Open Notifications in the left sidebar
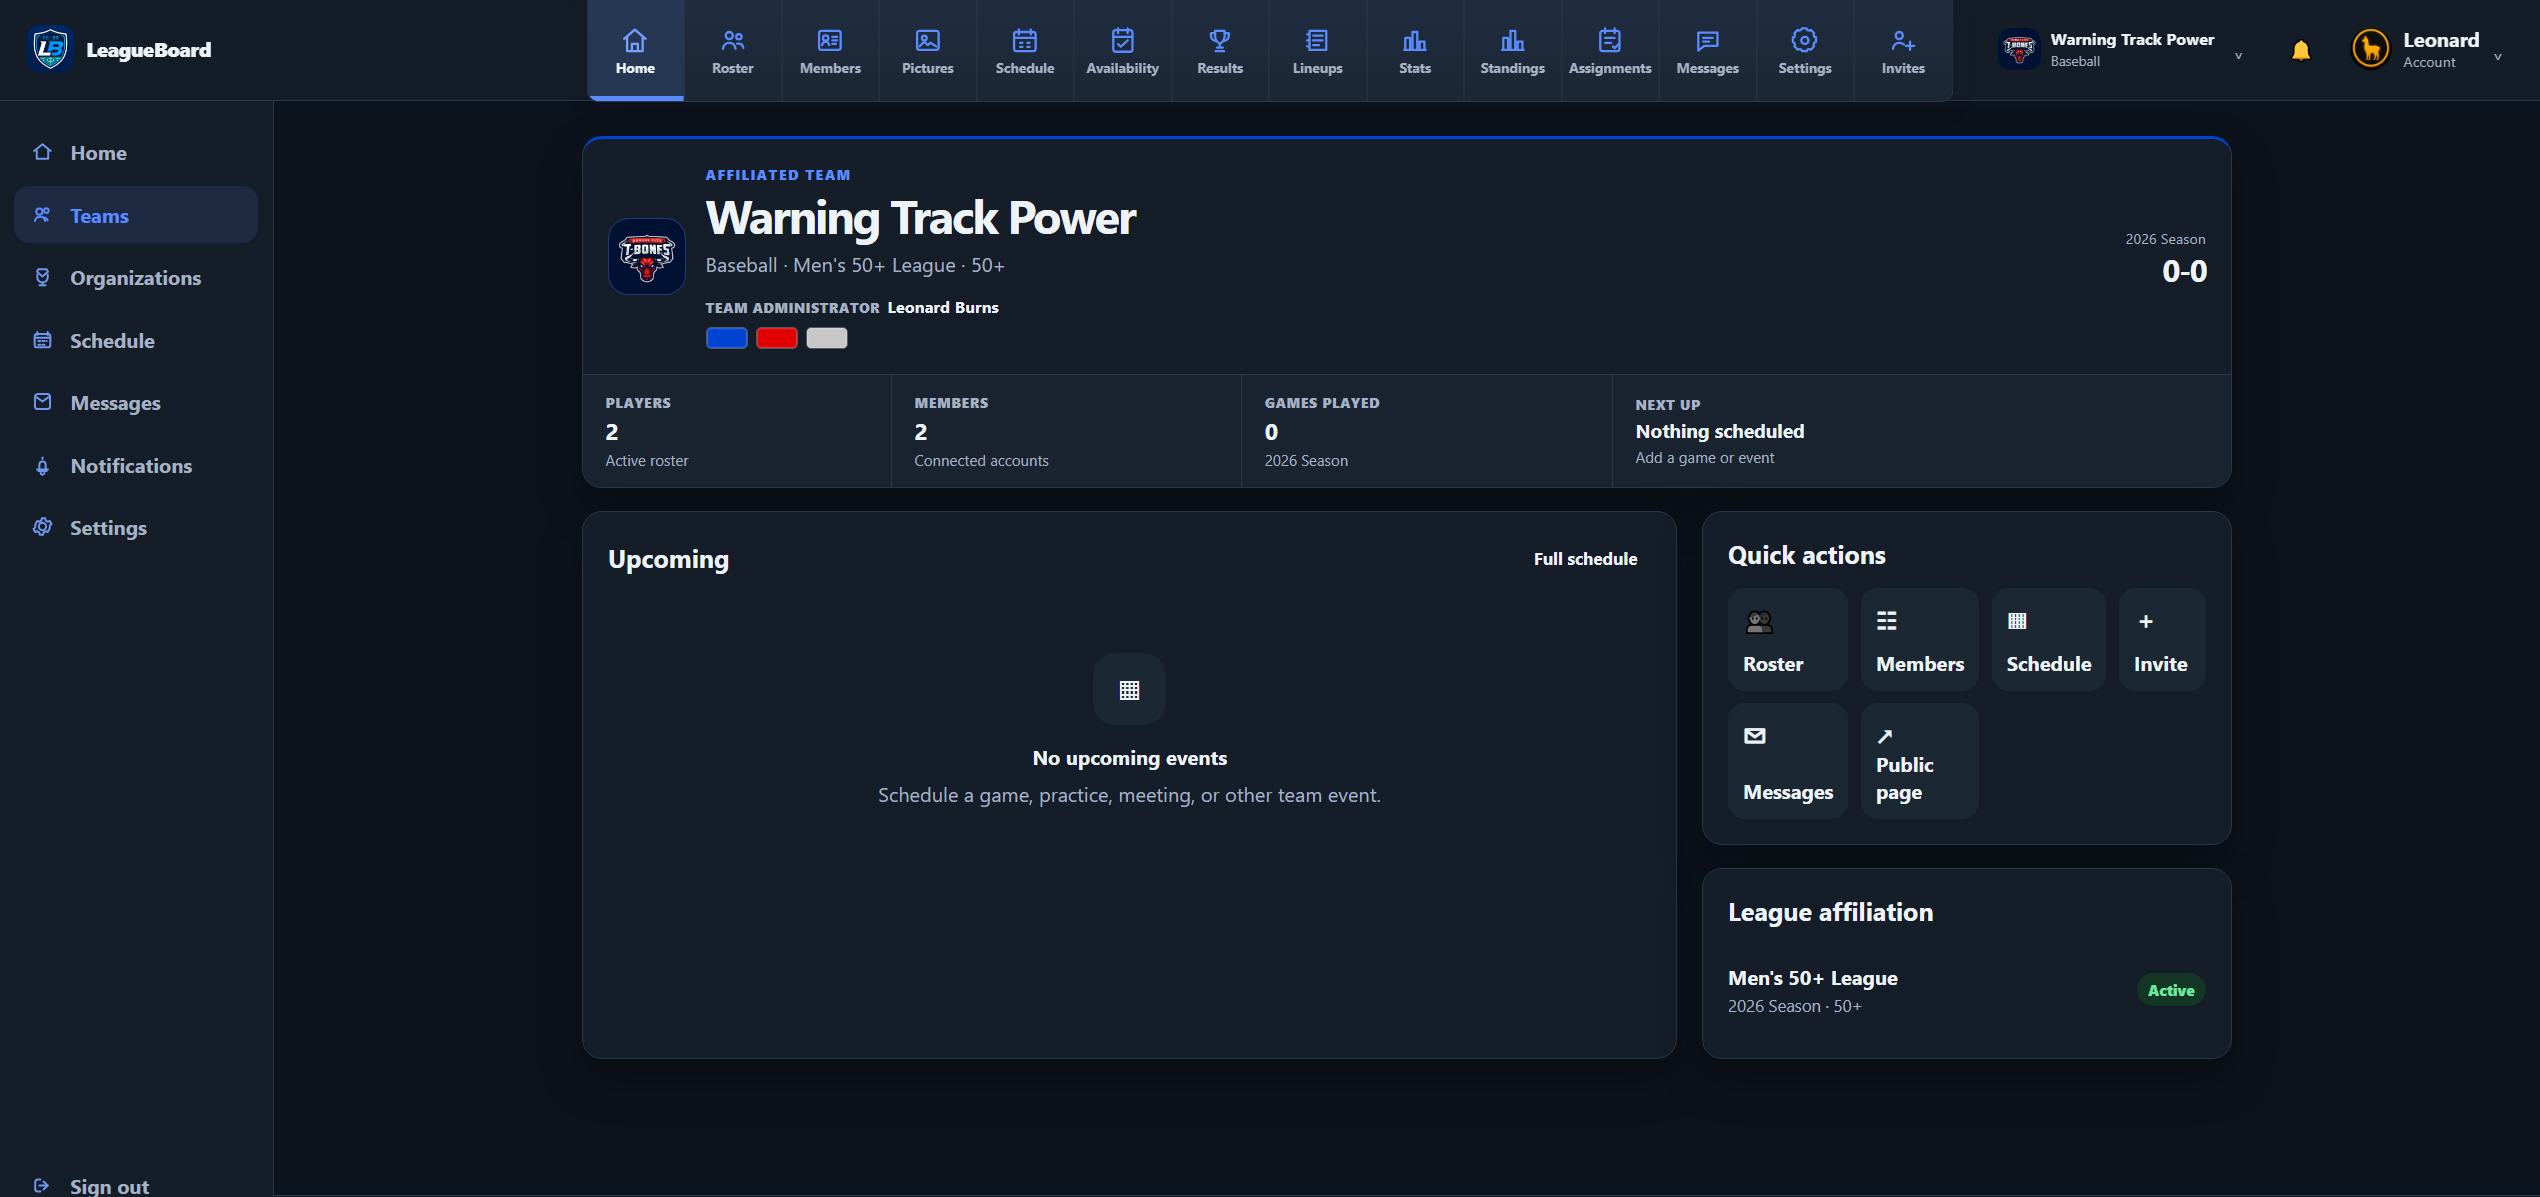Screen dimensions: 2540x1197 pos(136,465)
